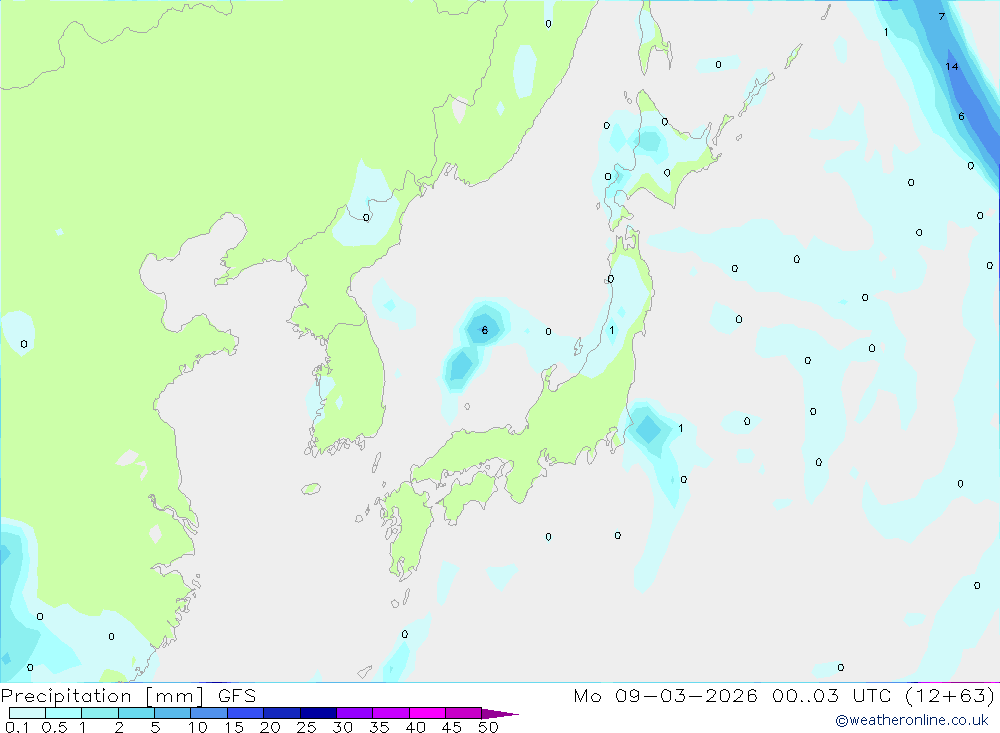Click the '7' precipitation value on map
Image resolution: width=1000 pixels, height=733 pixels.
pyautogui.click(x=941, y=17)
